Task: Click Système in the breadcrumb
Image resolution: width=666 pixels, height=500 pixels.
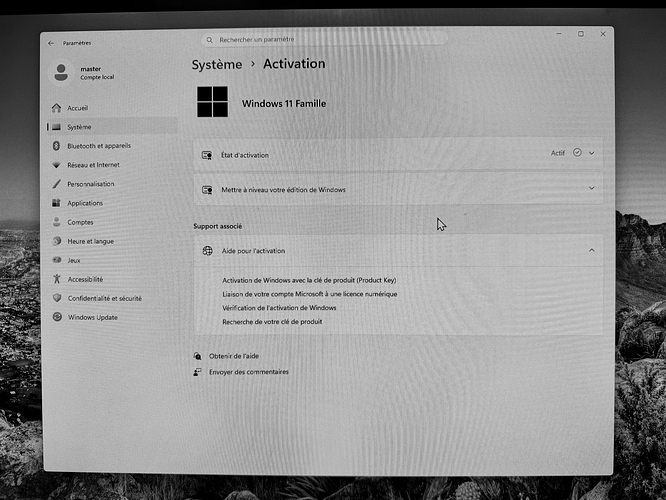Action: click(x=217, y=65)
